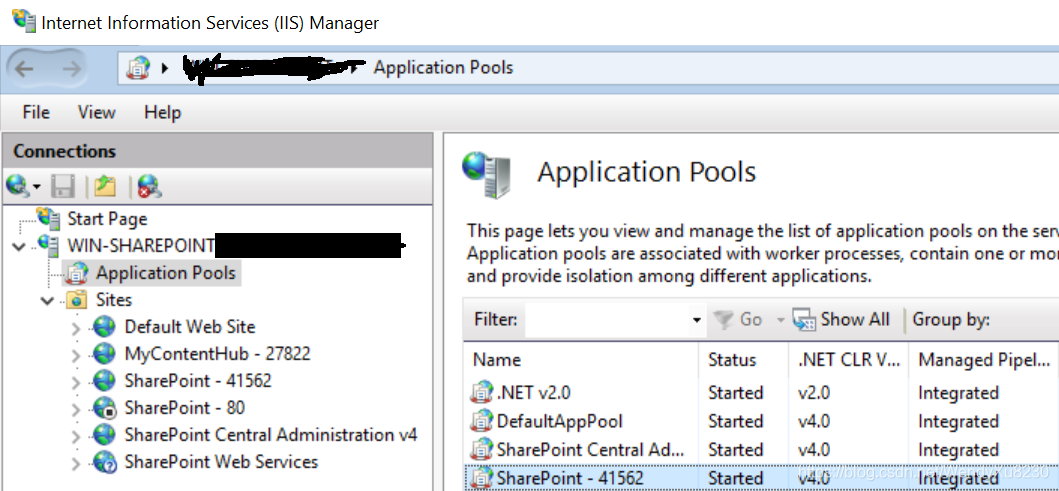Click the SharePoint Web Services globe icon
The image size is (1059, 491).
pos(105,462)
